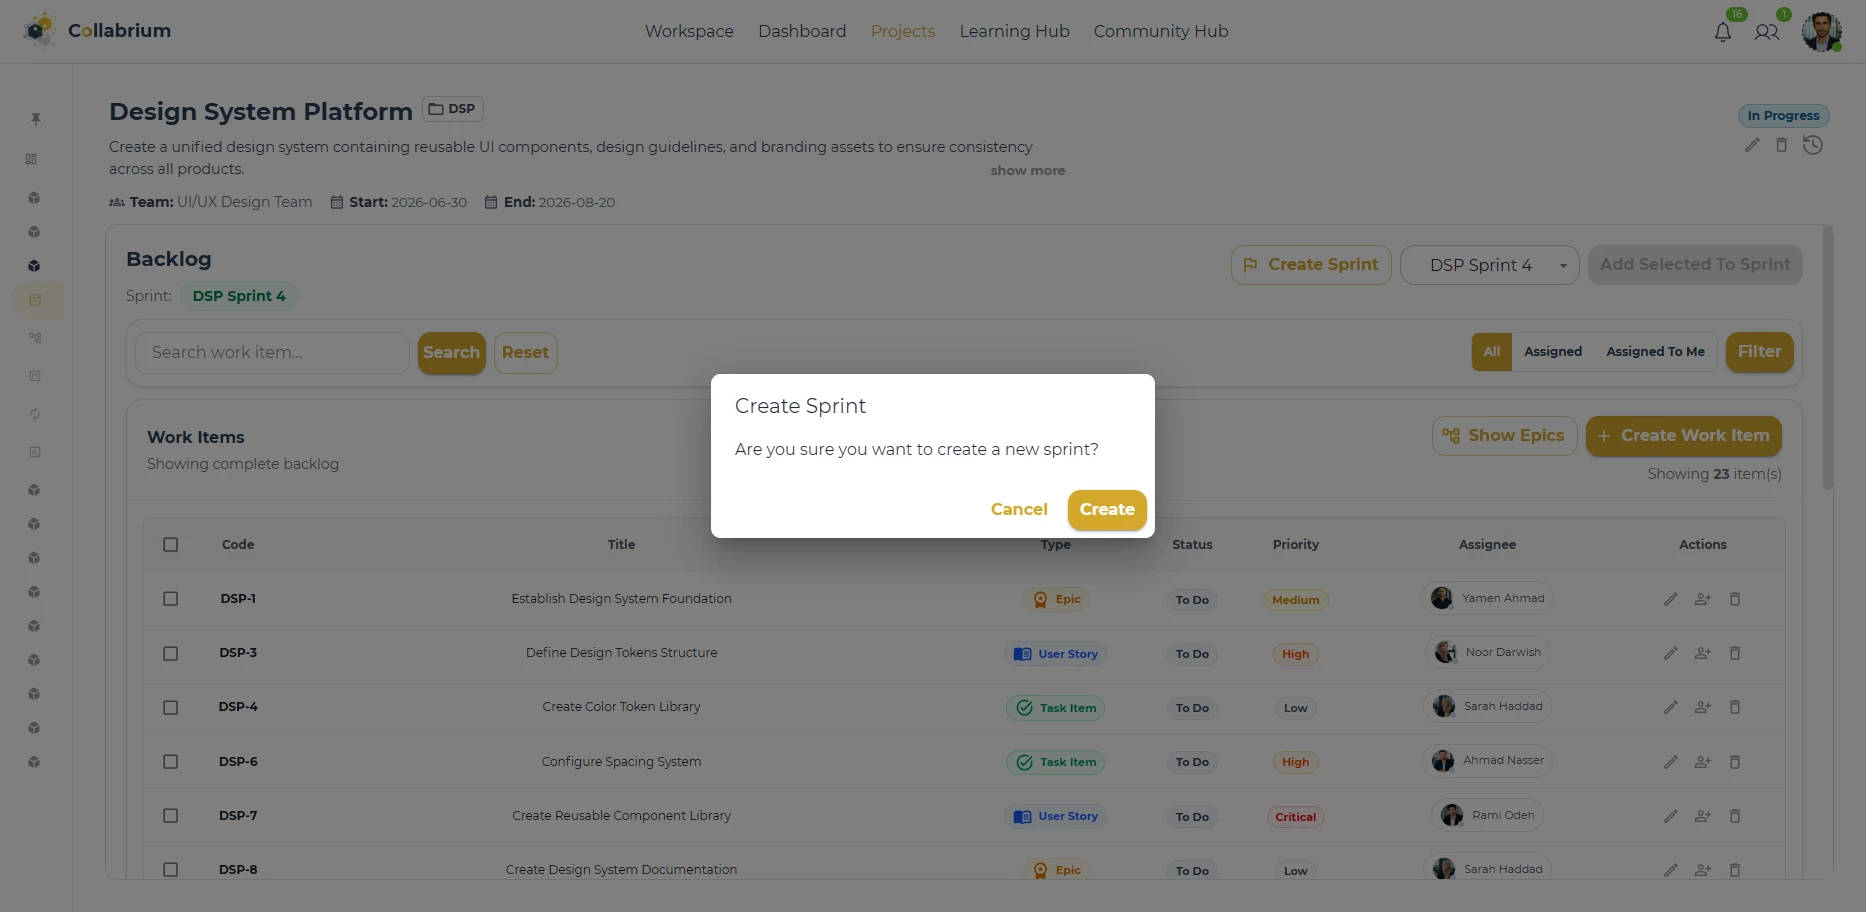
Task: Delete work item DSP-1
Action: (1735, 599)
